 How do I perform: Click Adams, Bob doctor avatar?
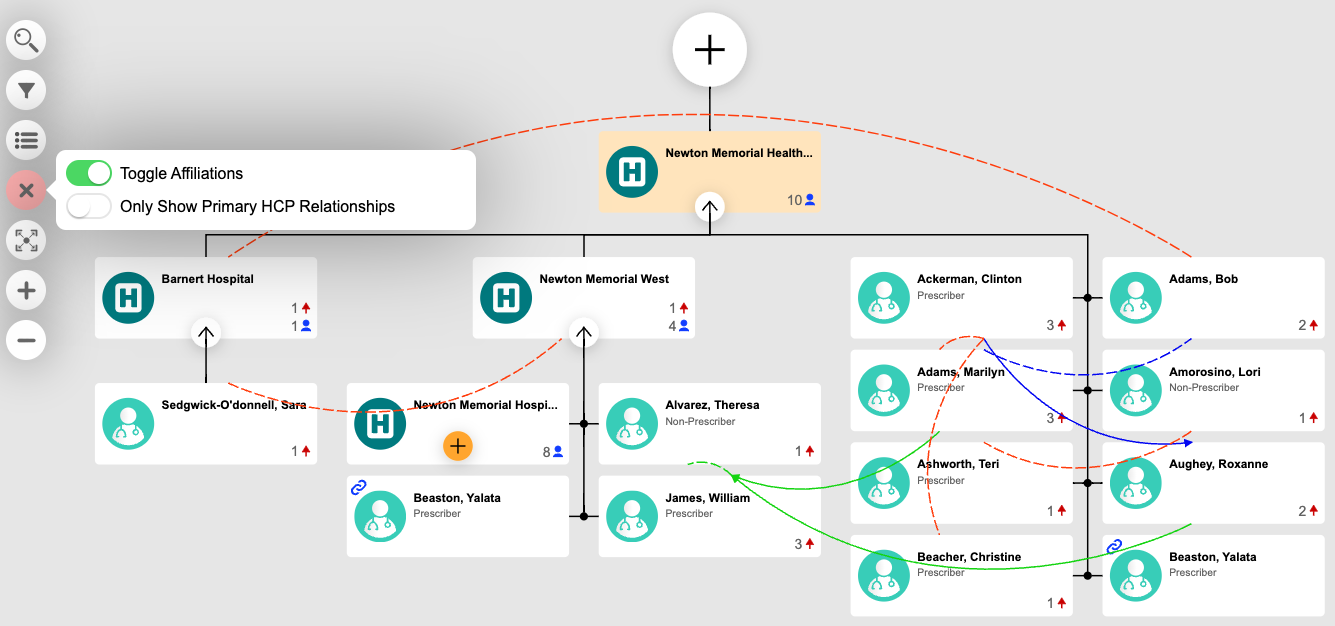1136,298
